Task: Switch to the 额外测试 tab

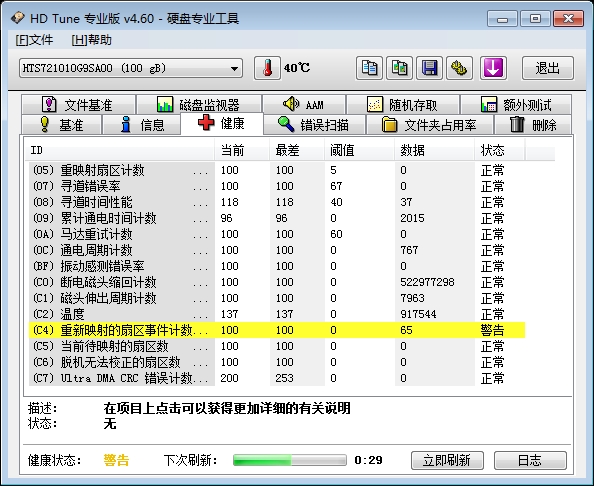Action: 516,105
